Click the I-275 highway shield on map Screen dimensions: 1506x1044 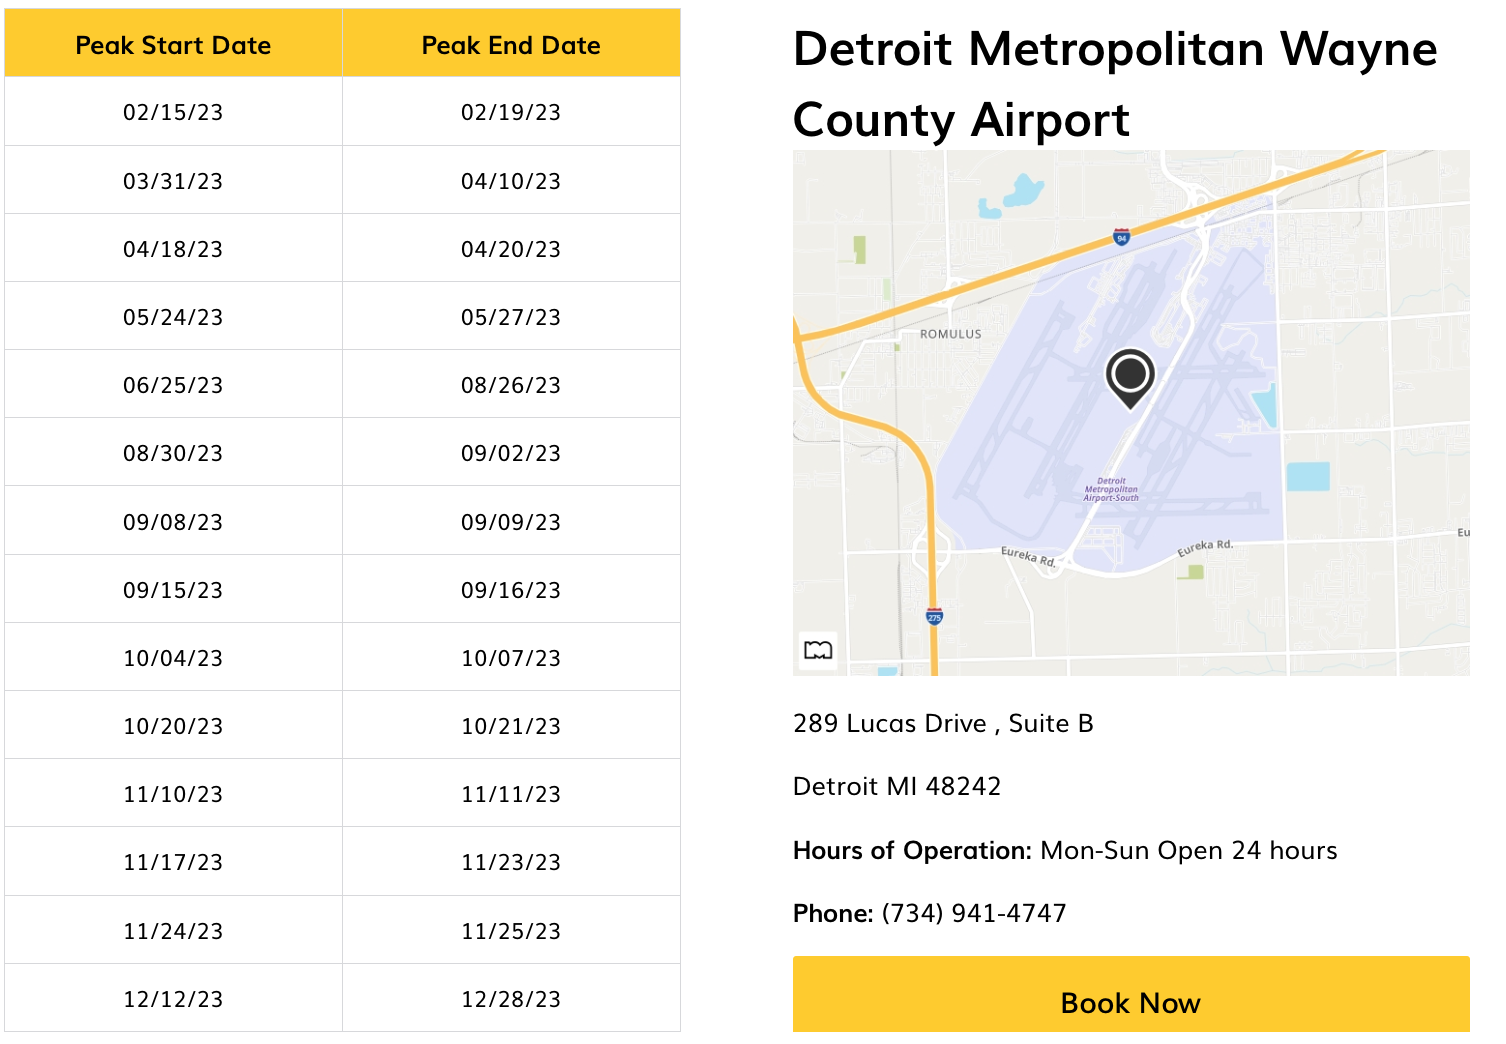coord(934,616)
